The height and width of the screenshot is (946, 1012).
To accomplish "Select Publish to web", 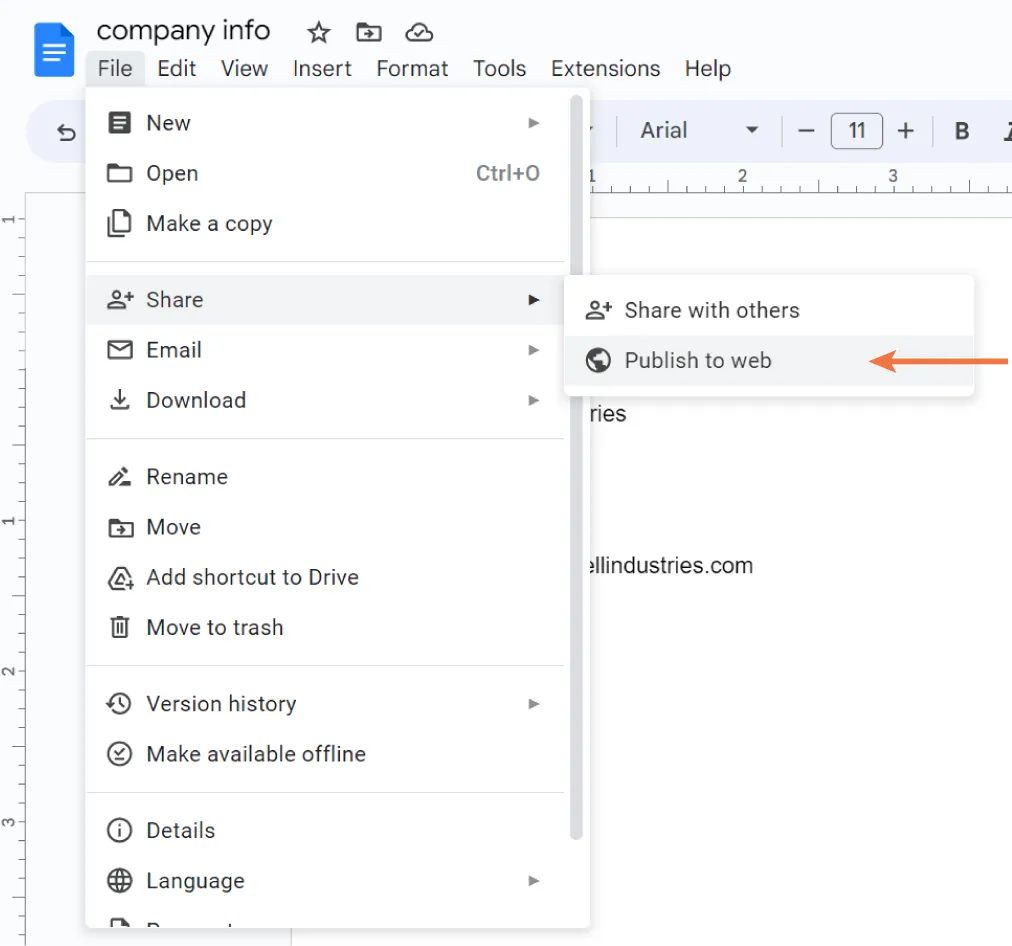I will [x=698, y=360].
